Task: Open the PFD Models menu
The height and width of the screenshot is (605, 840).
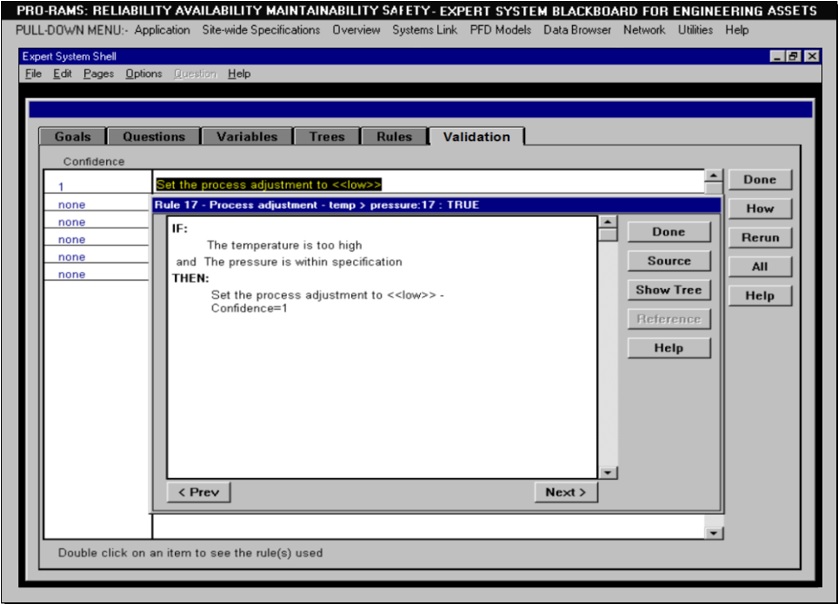Action: [500, 30]
